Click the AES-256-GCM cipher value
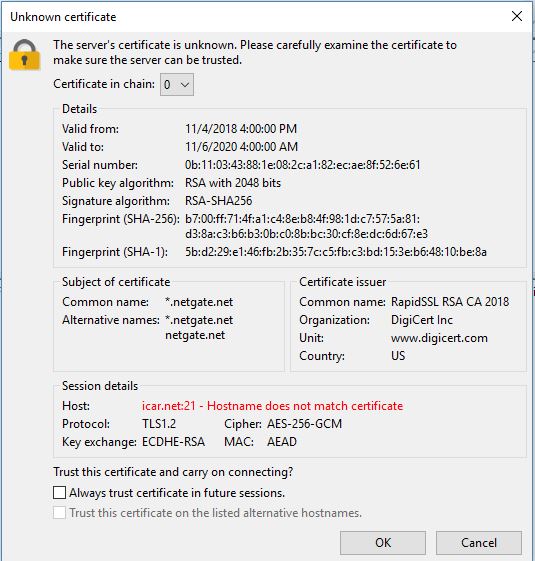 coord(305,424)
